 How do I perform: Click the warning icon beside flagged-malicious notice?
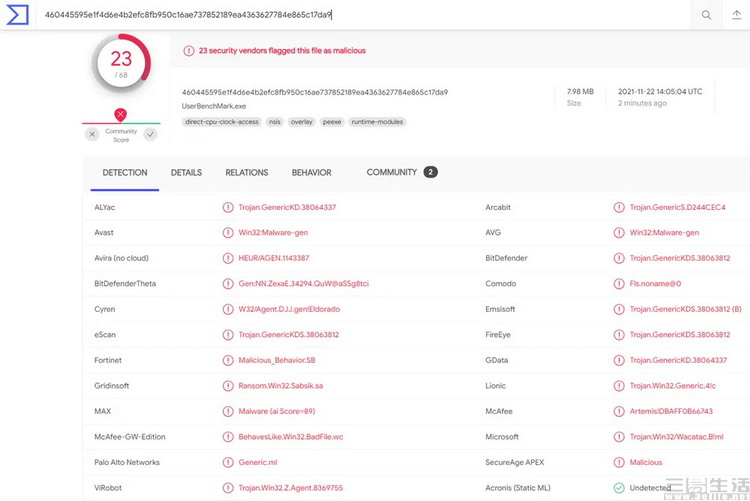189,51
